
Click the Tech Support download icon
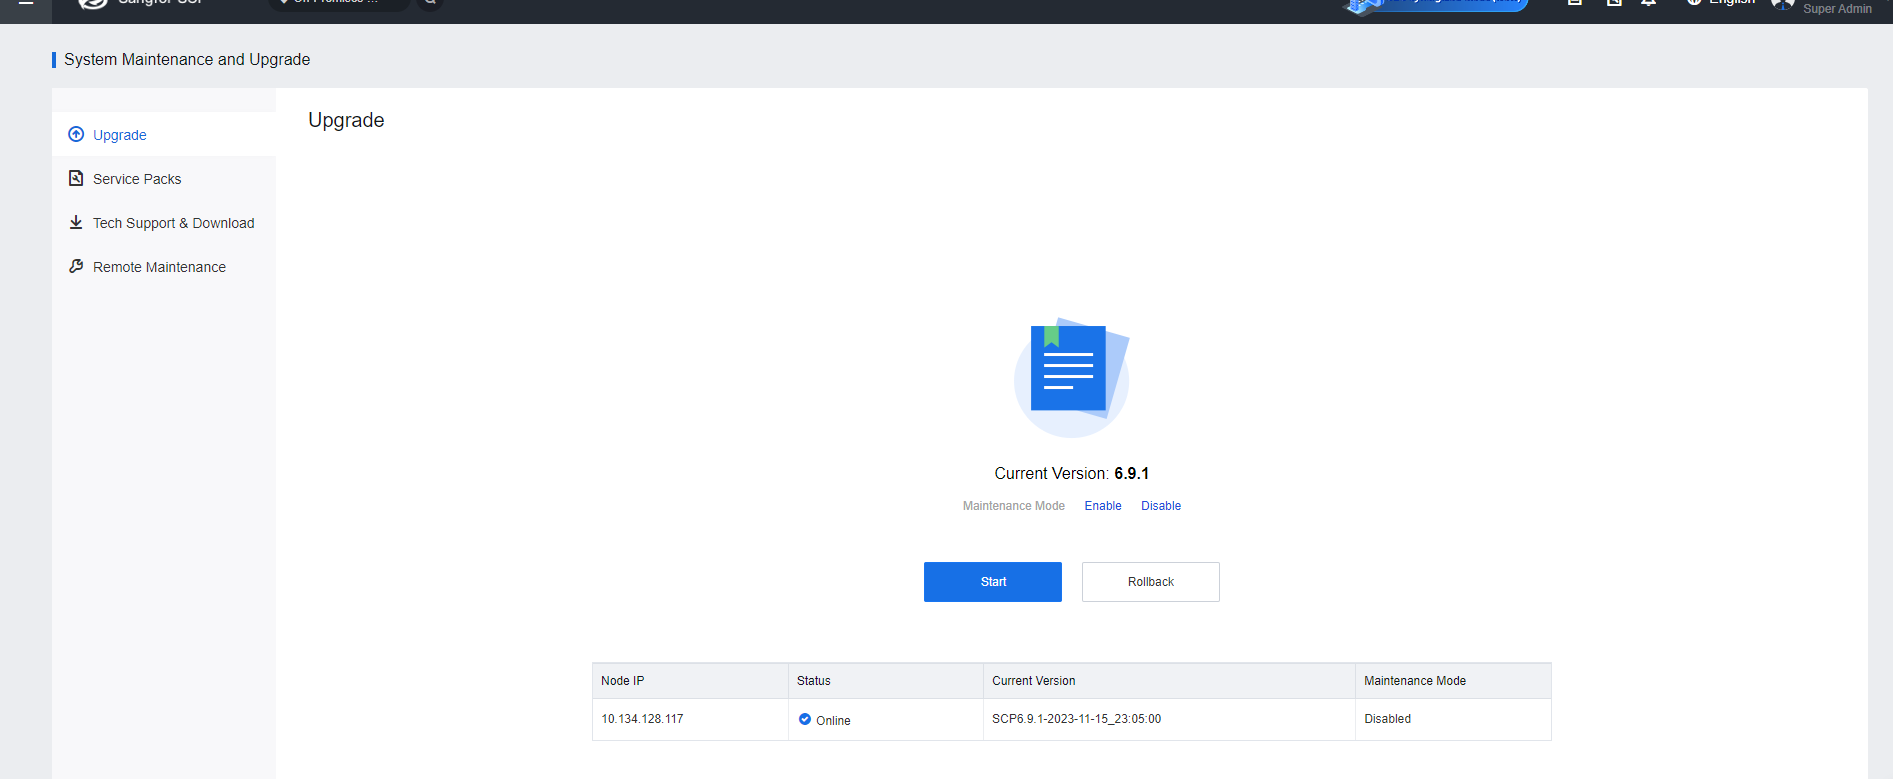(x=76, y=223)
